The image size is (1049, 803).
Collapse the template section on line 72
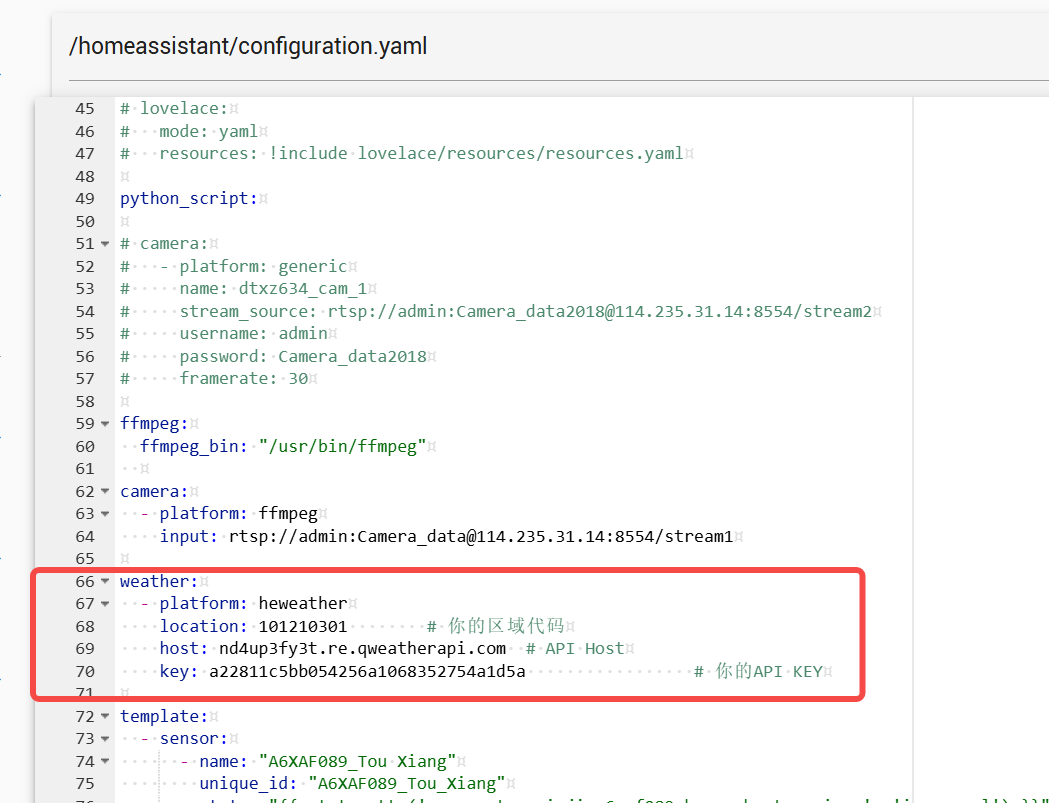click(105, 717)
